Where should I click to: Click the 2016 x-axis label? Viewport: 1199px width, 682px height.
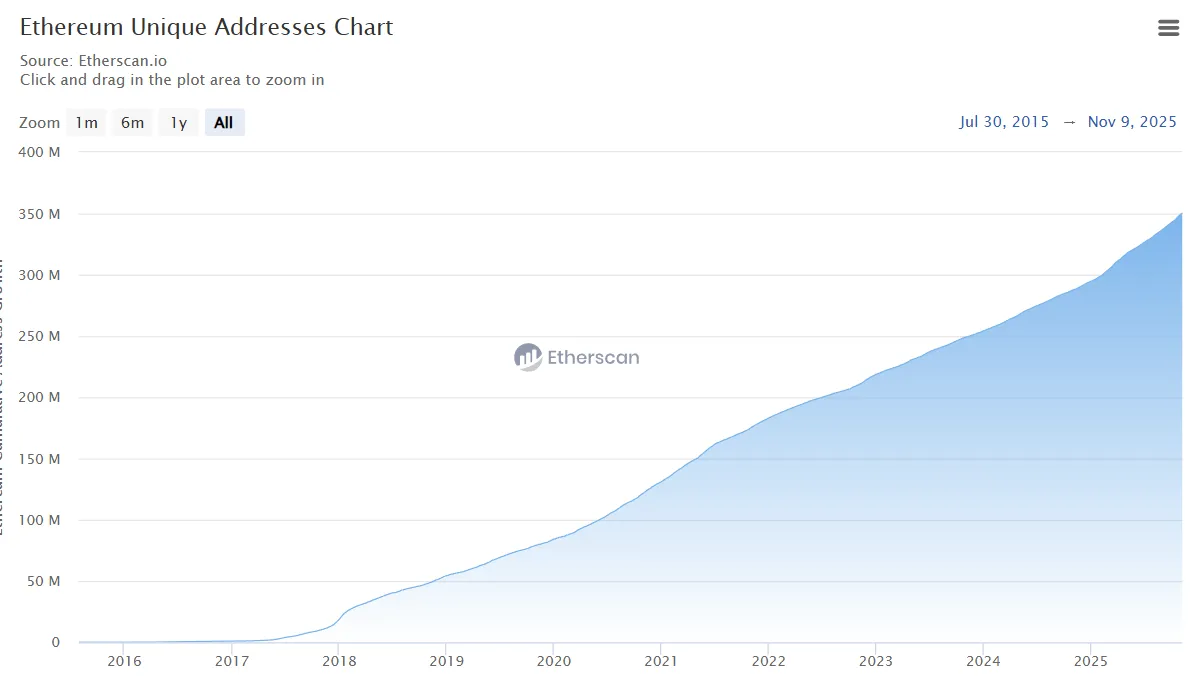[124, 661]
